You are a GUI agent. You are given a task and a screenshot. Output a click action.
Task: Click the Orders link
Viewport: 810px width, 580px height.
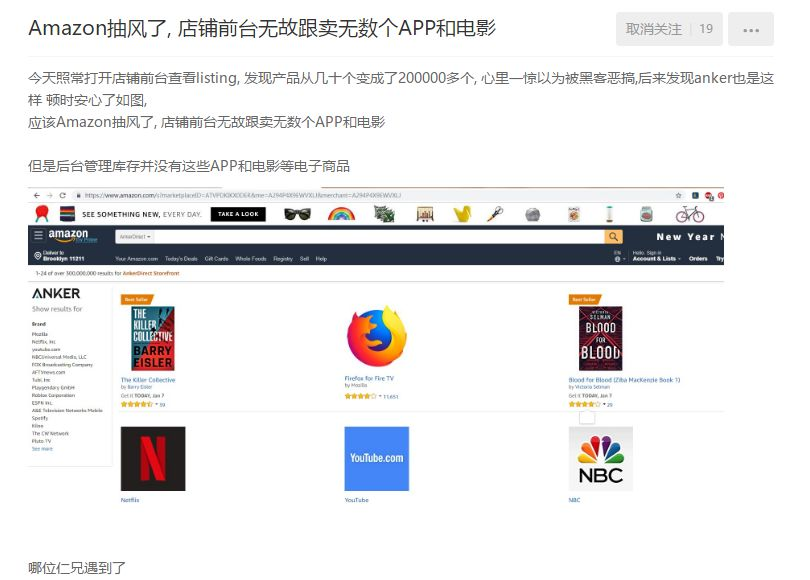(x=698, y=258)
